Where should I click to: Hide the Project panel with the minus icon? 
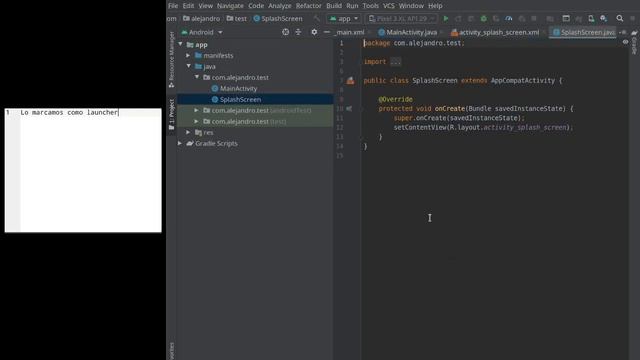pyautogui.click(x=327, y=32)
